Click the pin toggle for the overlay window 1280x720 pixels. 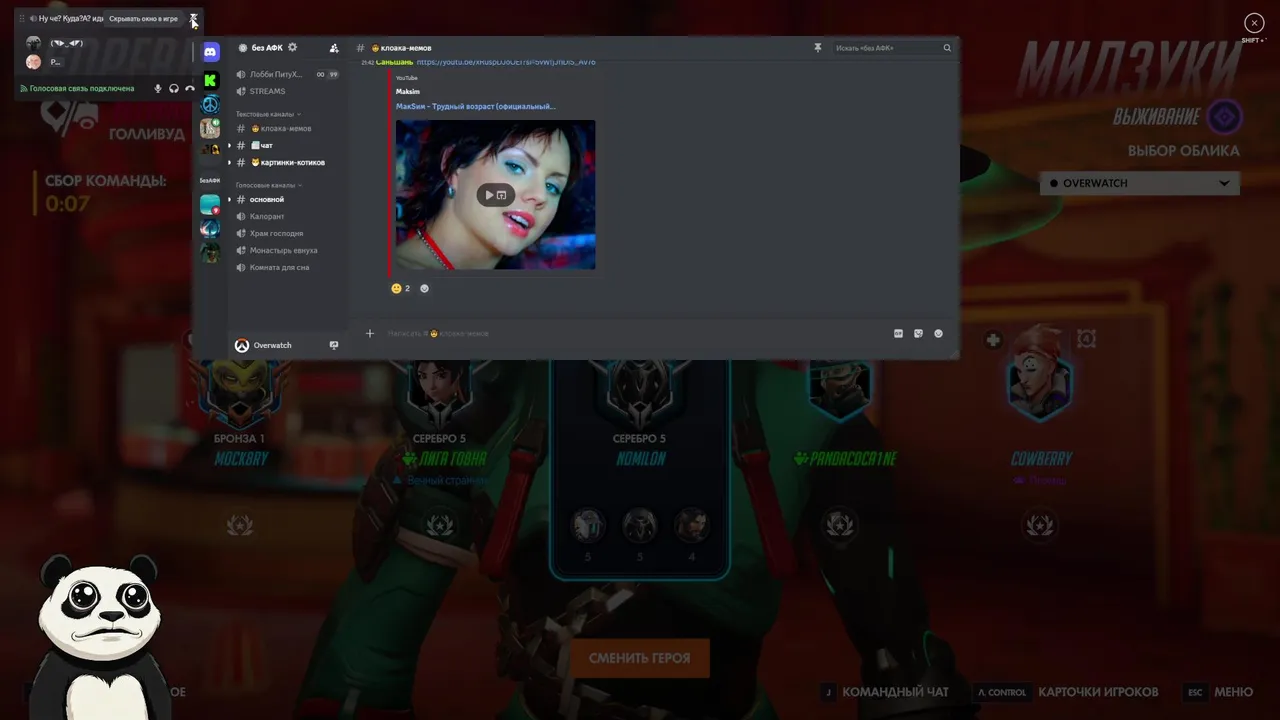[194, 18]
